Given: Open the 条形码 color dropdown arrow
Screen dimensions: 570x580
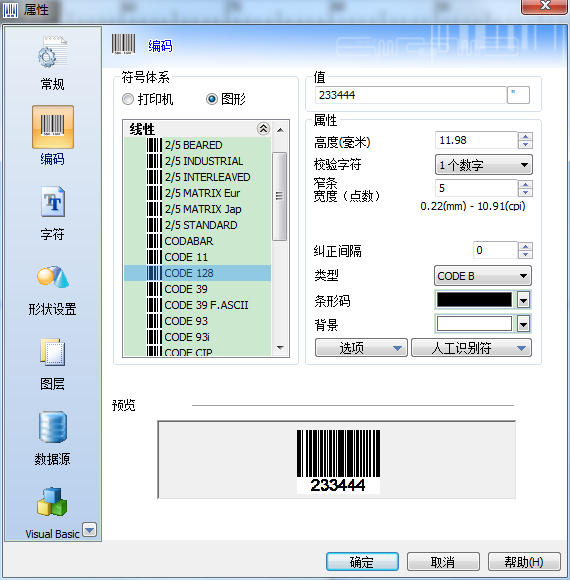Looking at the screenshot, I should click(523, 300).
